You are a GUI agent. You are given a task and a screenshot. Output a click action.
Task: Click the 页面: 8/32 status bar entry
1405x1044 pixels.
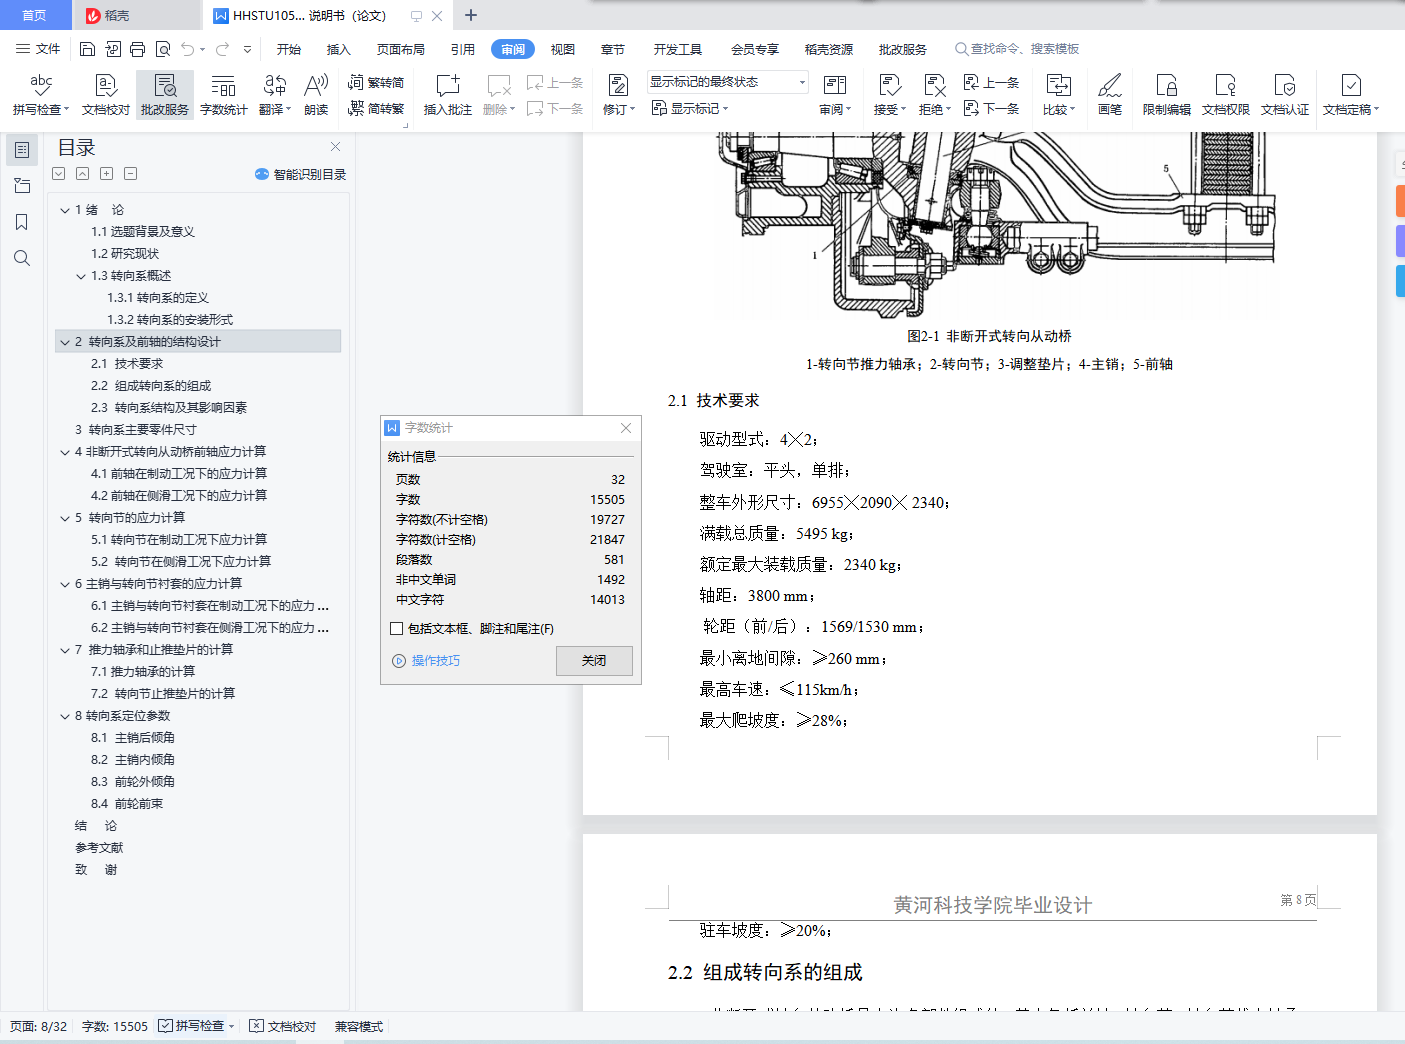(x=38, y=1026)
